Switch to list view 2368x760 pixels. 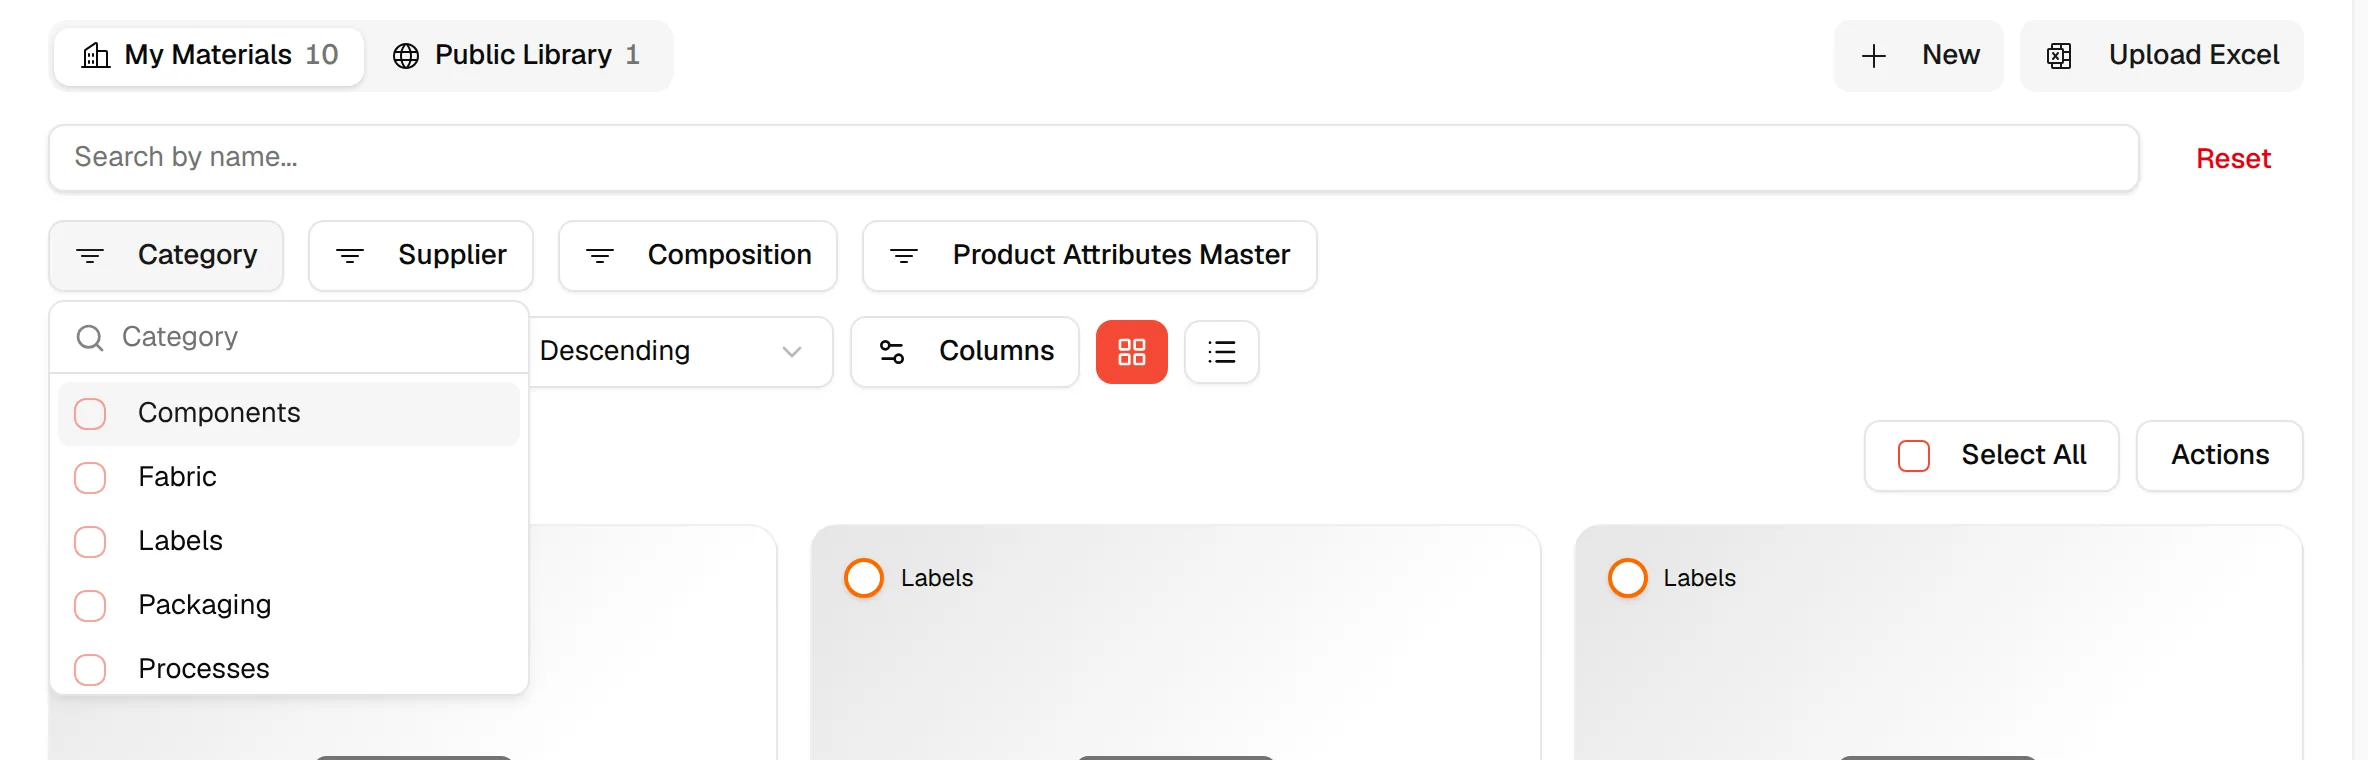[x=1222, y=352]
